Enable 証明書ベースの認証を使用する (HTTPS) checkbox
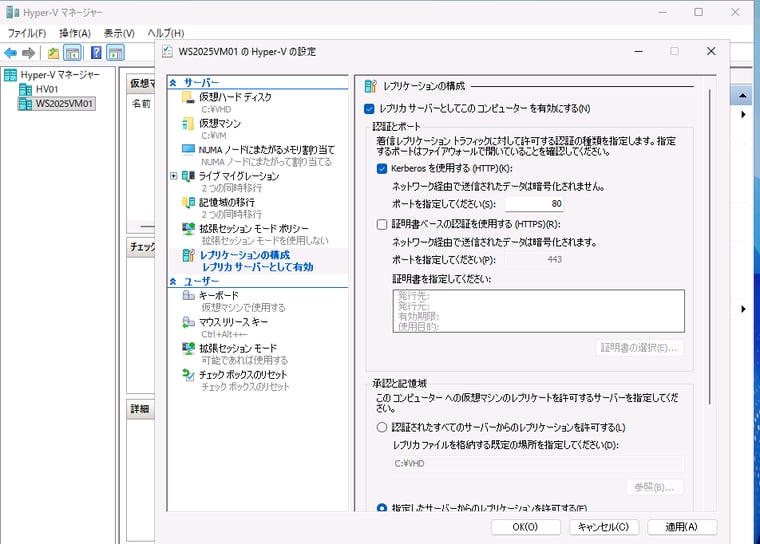Viewport: 760px width, 544px height. pyautogui.click(x=382, y=225)
